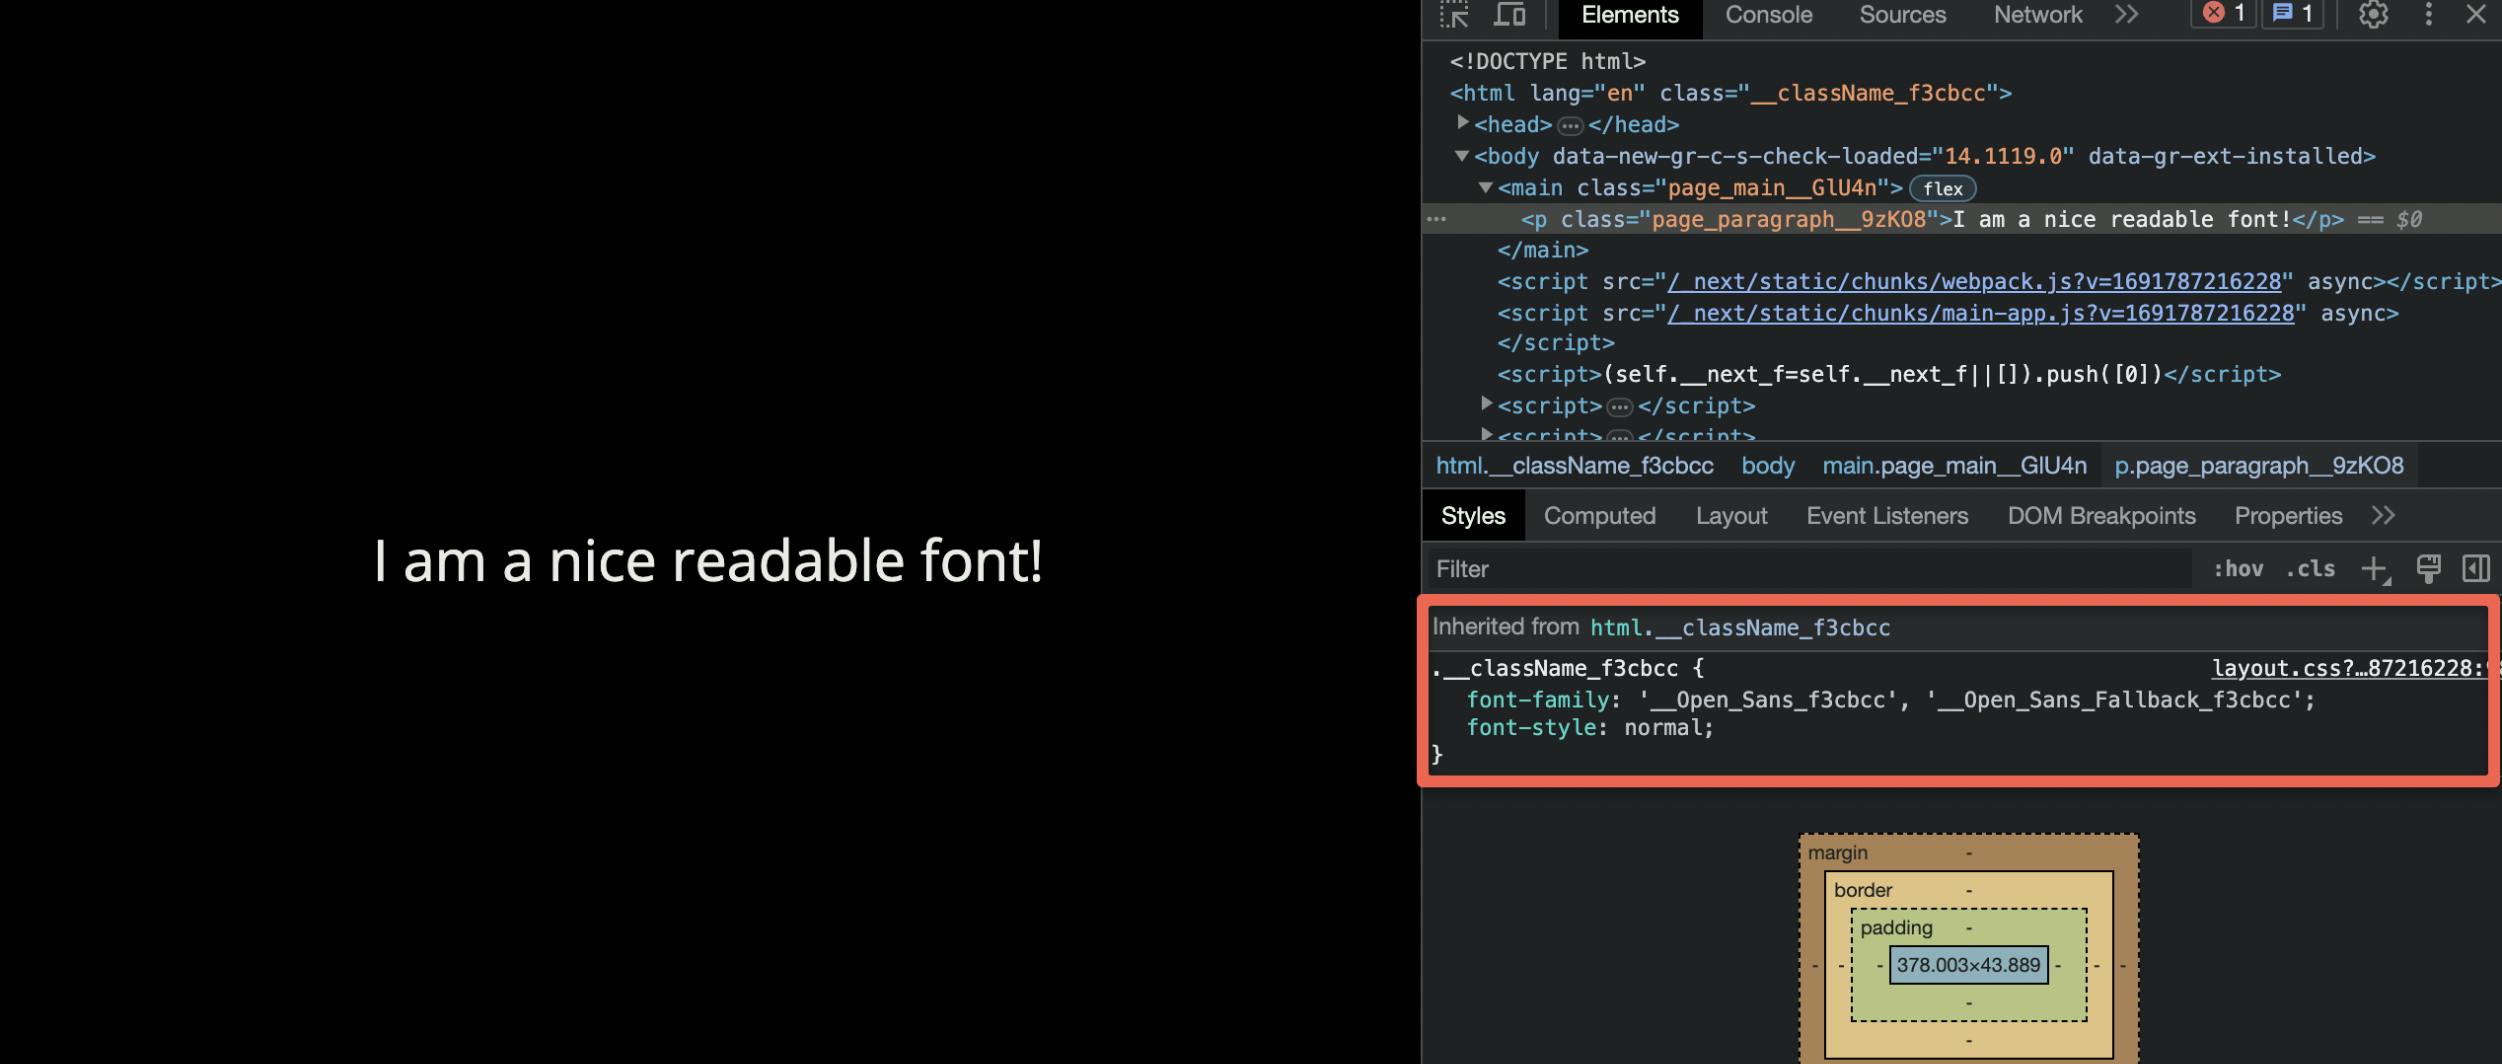
Task: Open the main-app.js script link
Action: tap(1980, 313)
